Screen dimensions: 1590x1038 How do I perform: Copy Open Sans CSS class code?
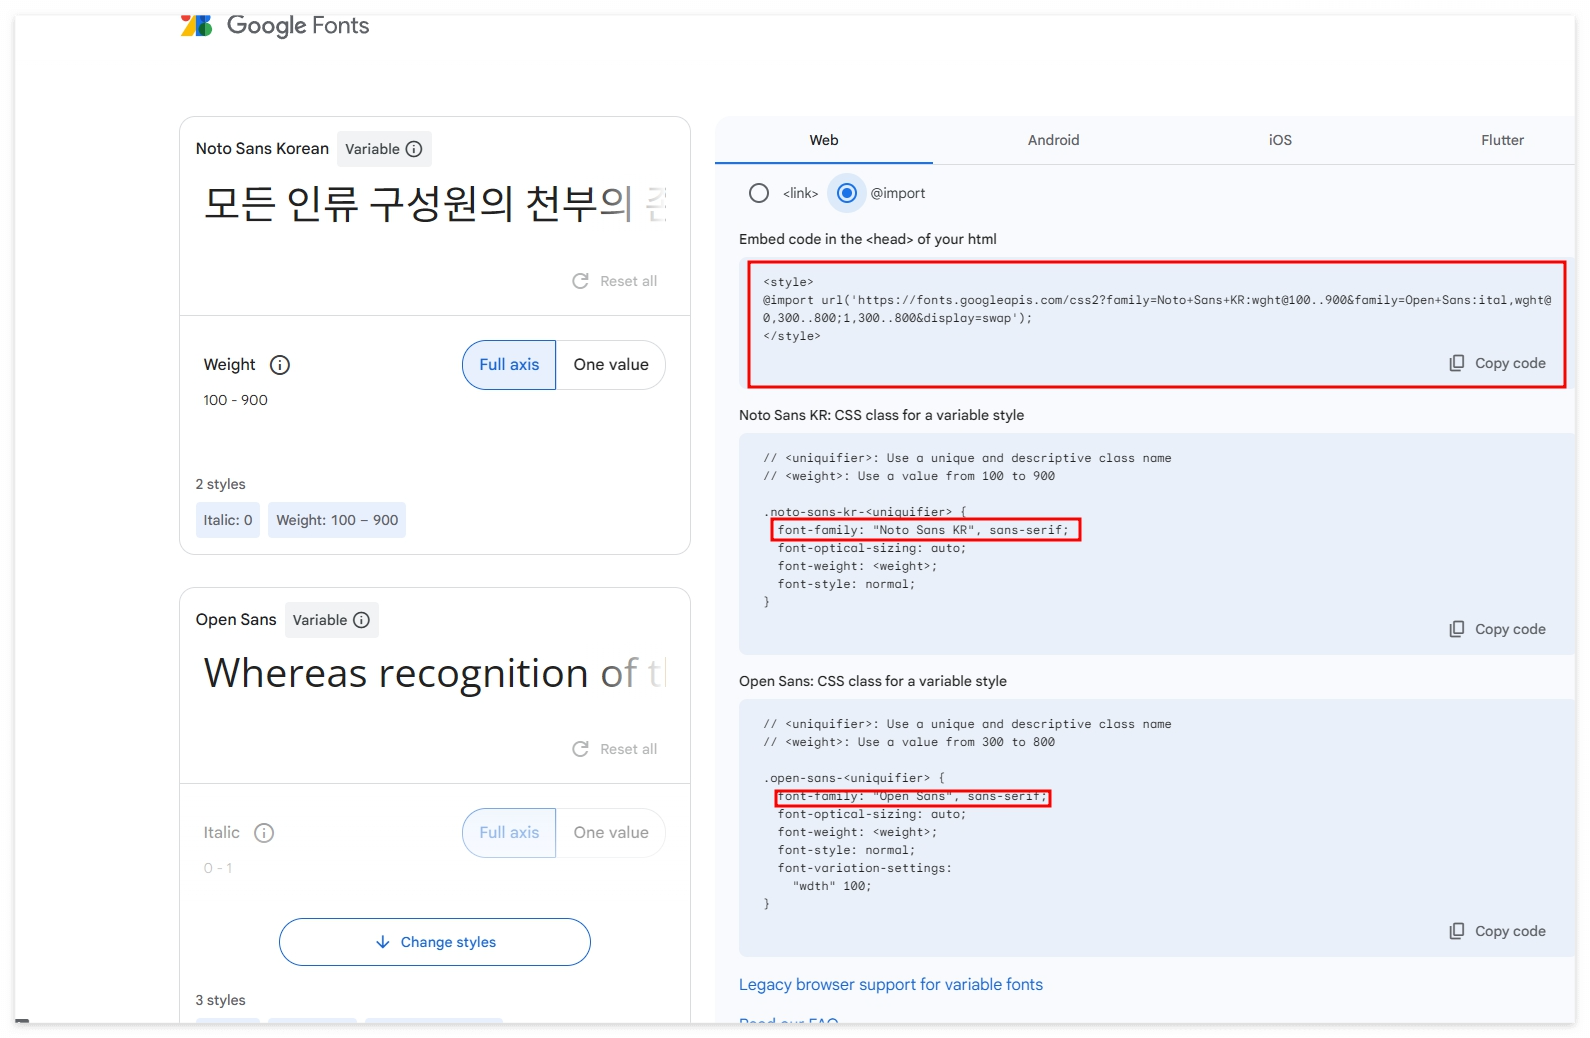1497,931
